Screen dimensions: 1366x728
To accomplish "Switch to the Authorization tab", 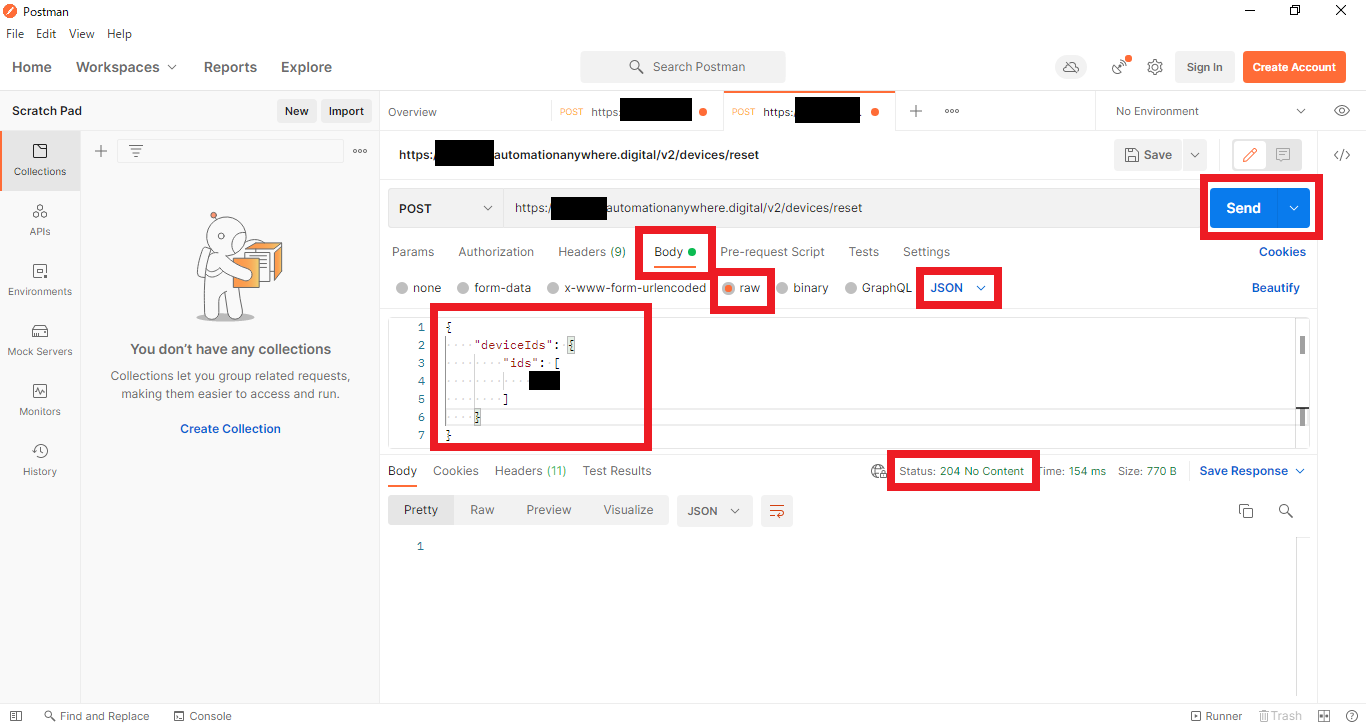I will [x=496, y=252].
